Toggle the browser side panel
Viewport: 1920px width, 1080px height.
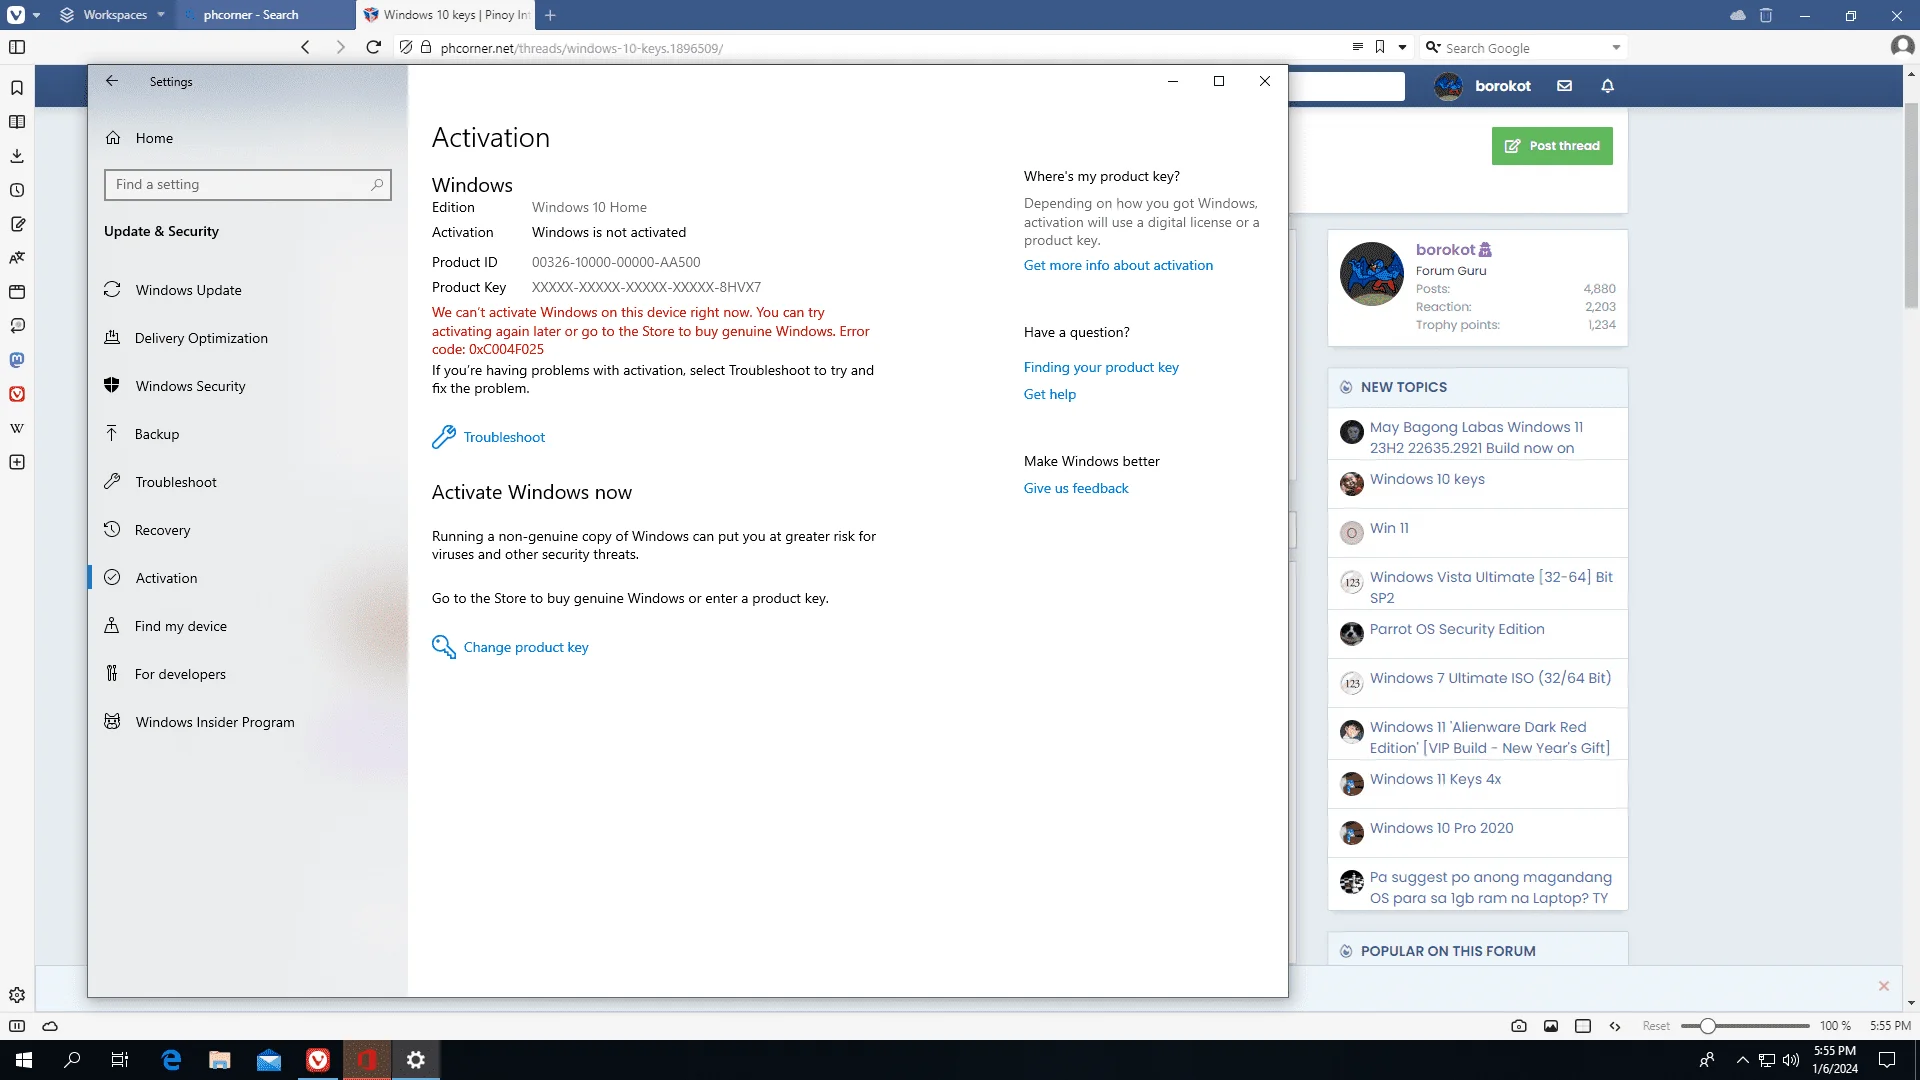point(17,47)
